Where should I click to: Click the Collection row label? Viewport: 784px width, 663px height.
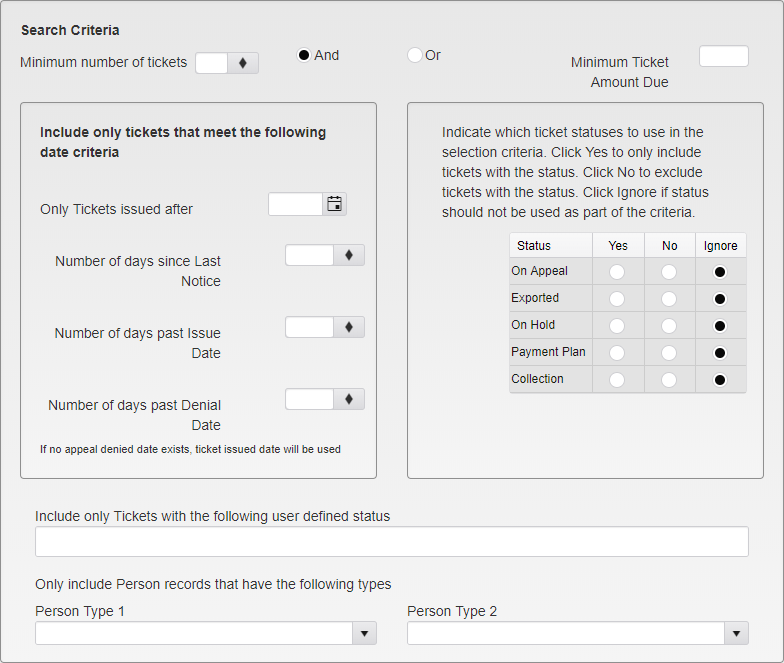[x=537, y=379]
